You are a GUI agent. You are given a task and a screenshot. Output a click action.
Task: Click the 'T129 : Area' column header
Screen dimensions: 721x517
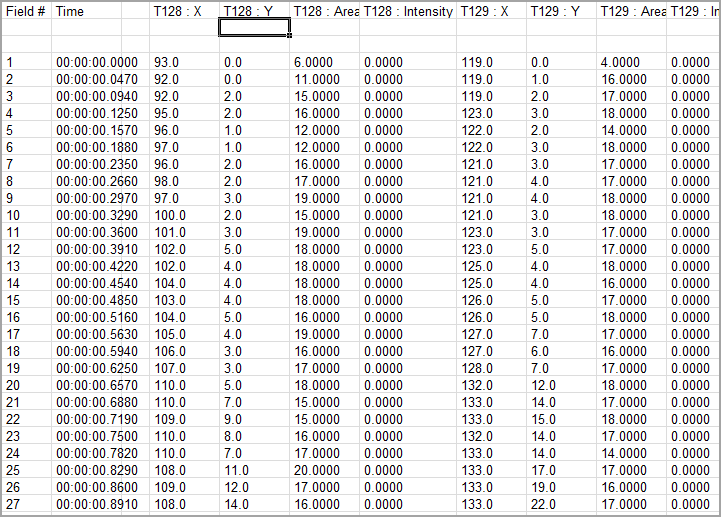tap(631, 11)
